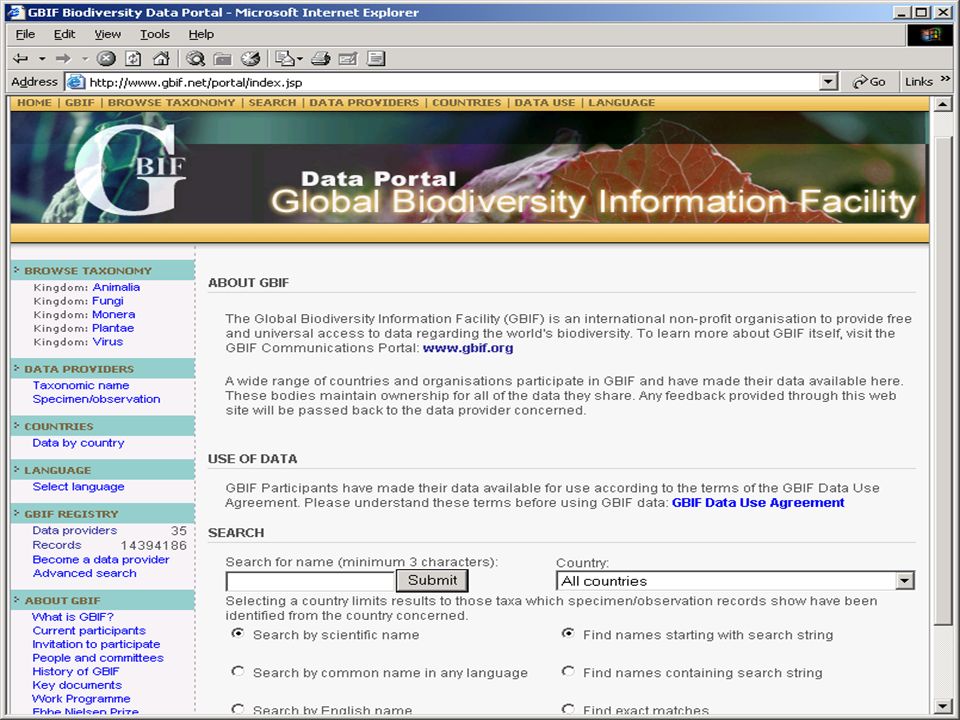Image resolution: width=960 pixels, height=720 pixels.
Task: Open the Favorites folder toolbar icon
Action: 223,59
